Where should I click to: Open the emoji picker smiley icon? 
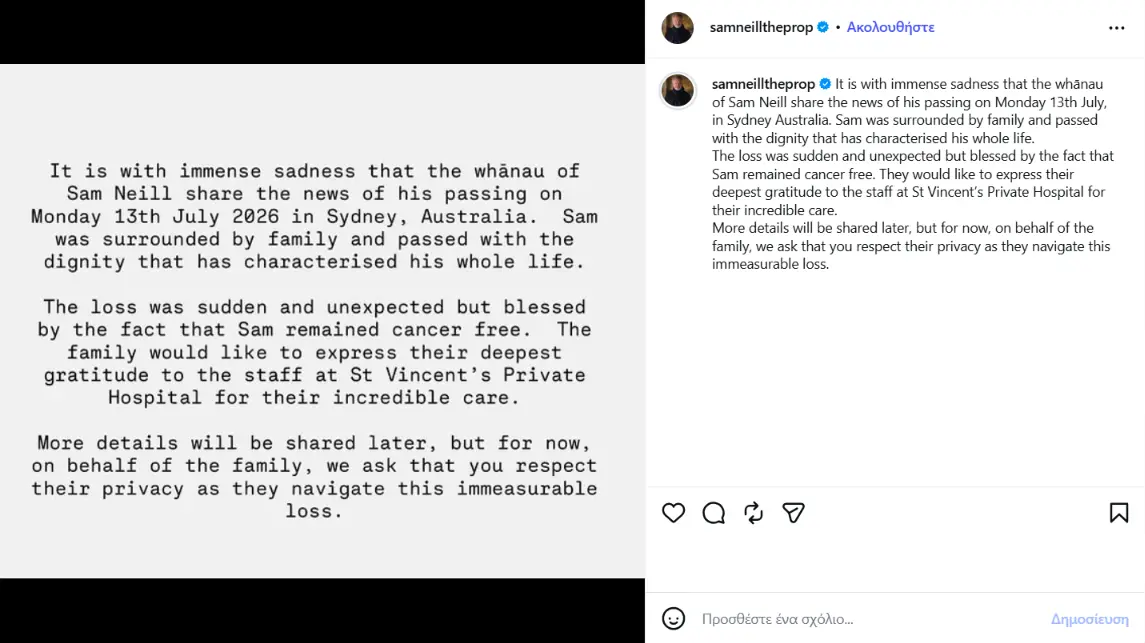[x=673, y=619]
